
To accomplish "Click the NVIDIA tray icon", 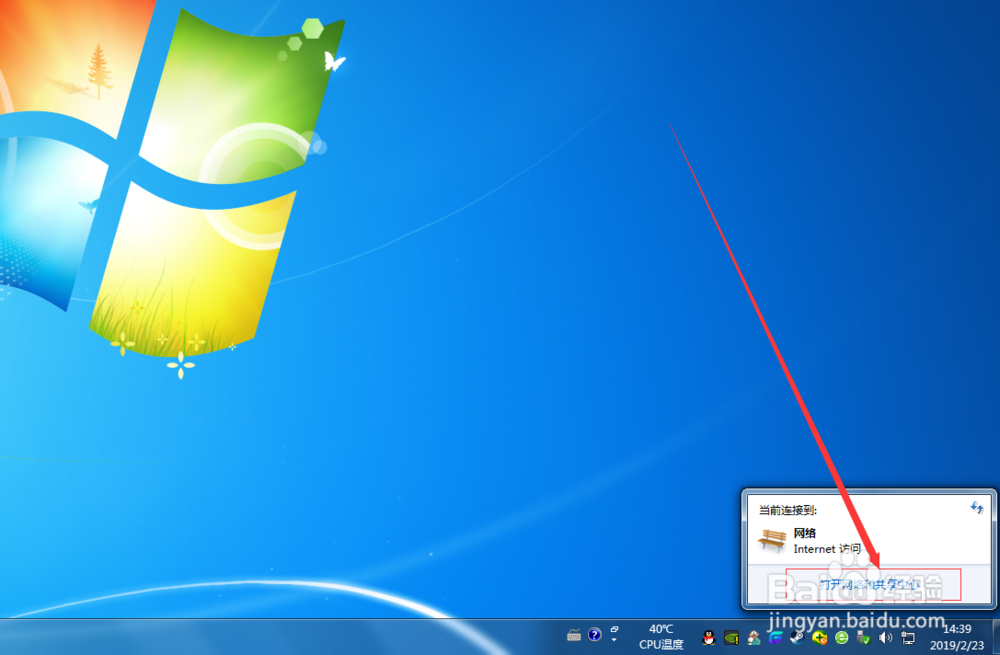I will tap(731, 637).
